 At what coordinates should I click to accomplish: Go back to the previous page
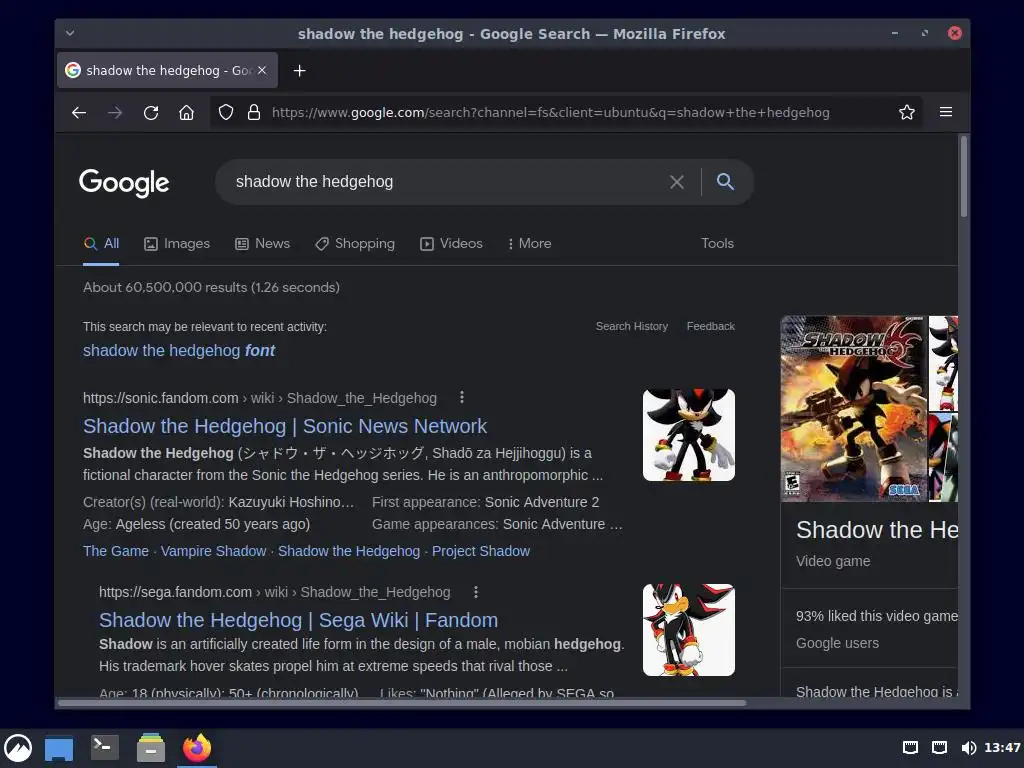pos(79,112)
